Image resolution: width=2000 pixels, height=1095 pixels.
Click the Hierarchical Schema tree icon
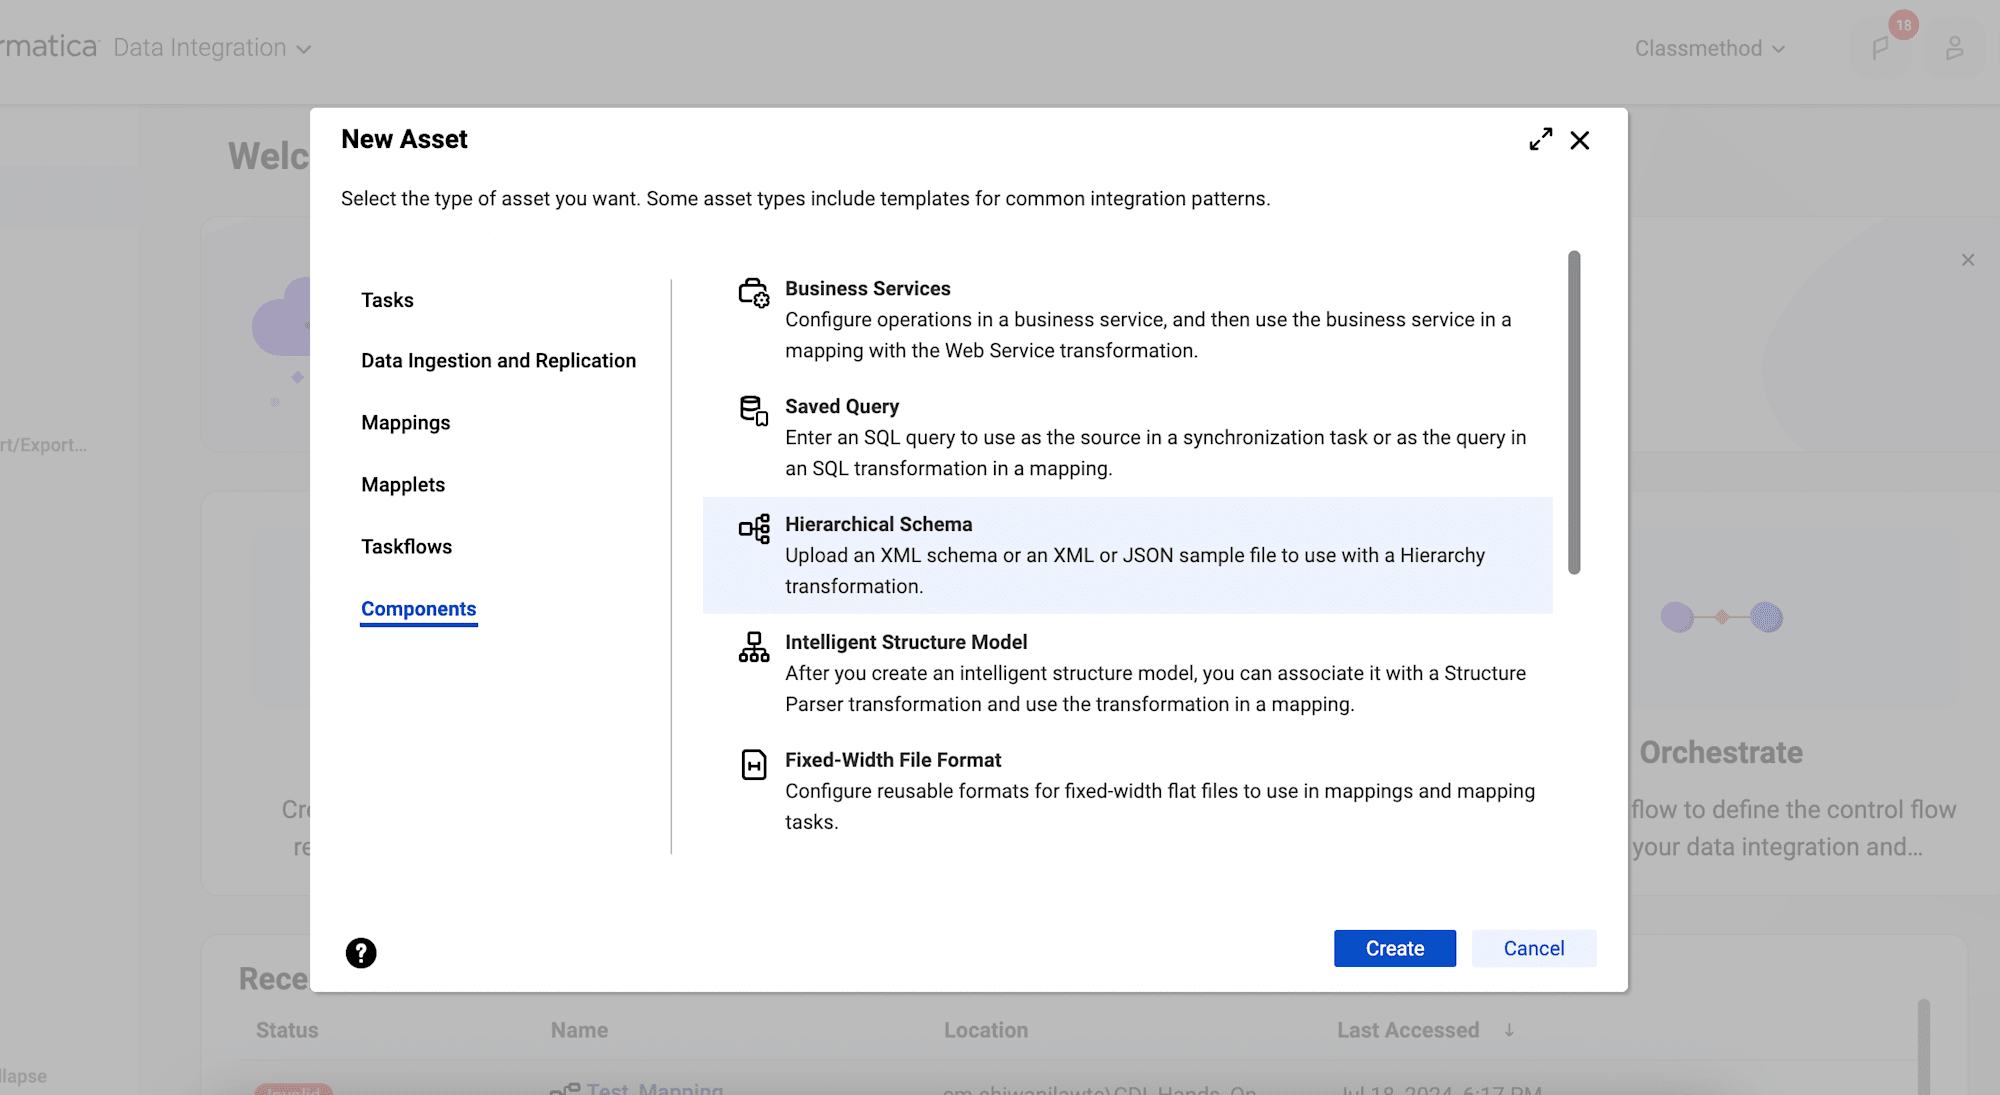(754, 529)
